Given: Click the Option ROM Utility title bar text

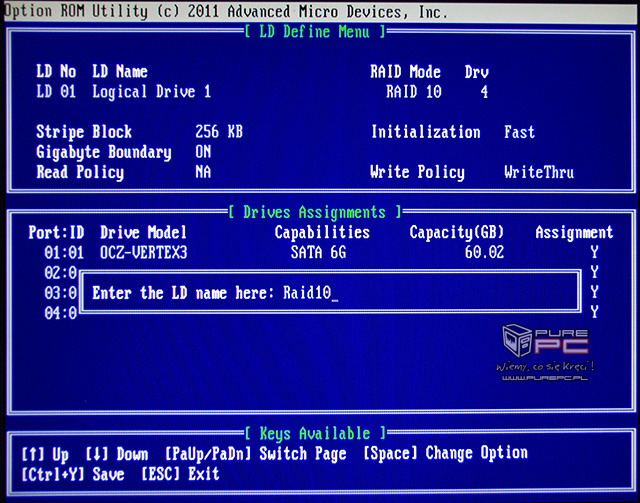Looking at the screenshot, I should pos(226,11).
